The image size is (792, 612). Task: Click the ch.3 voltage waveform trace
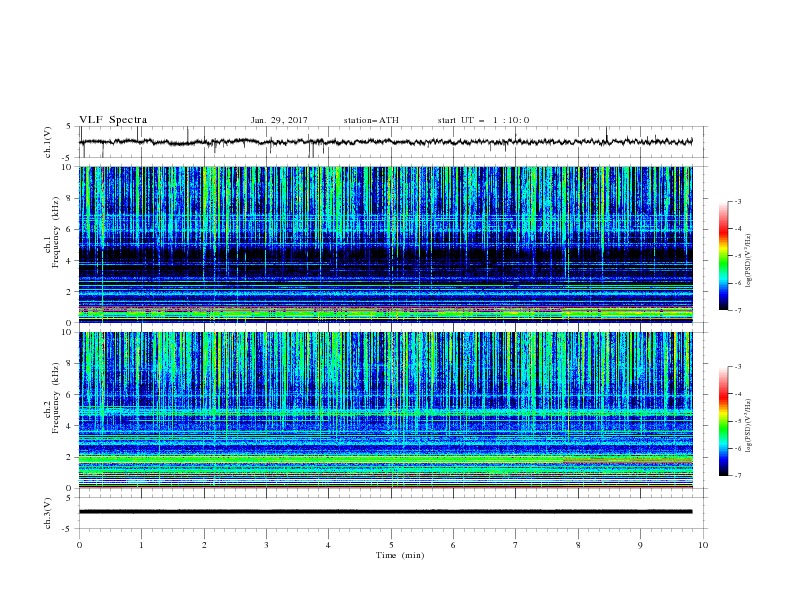pos(385,512)
